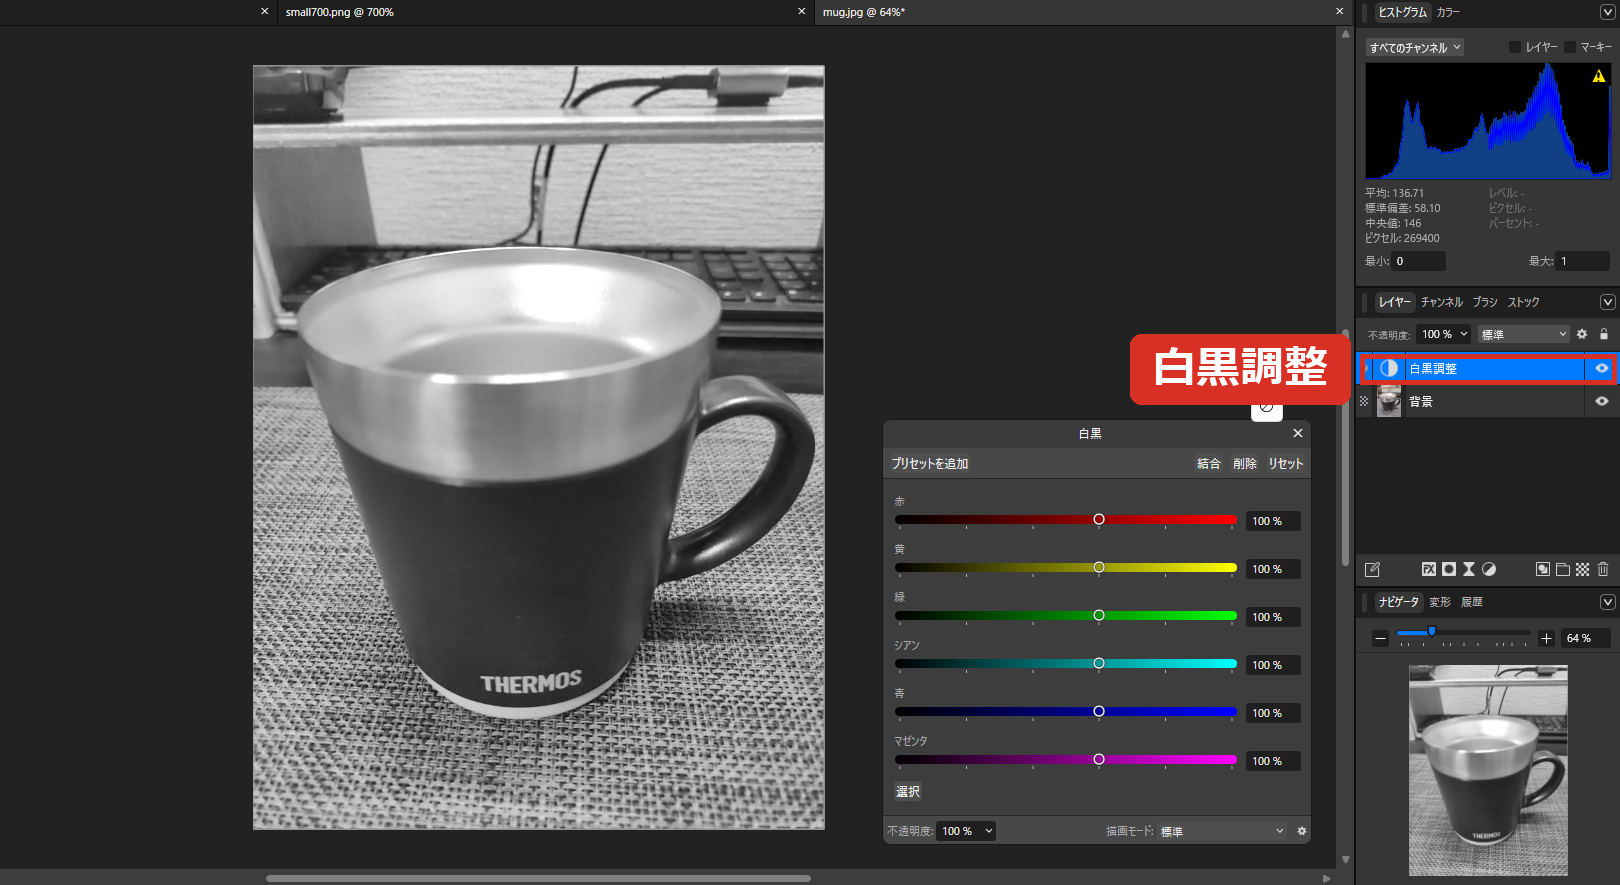Viewport: 1620px width, 885px height.
Task: Switch to the チャンネル tab
Action: [x=1442, y=302]
